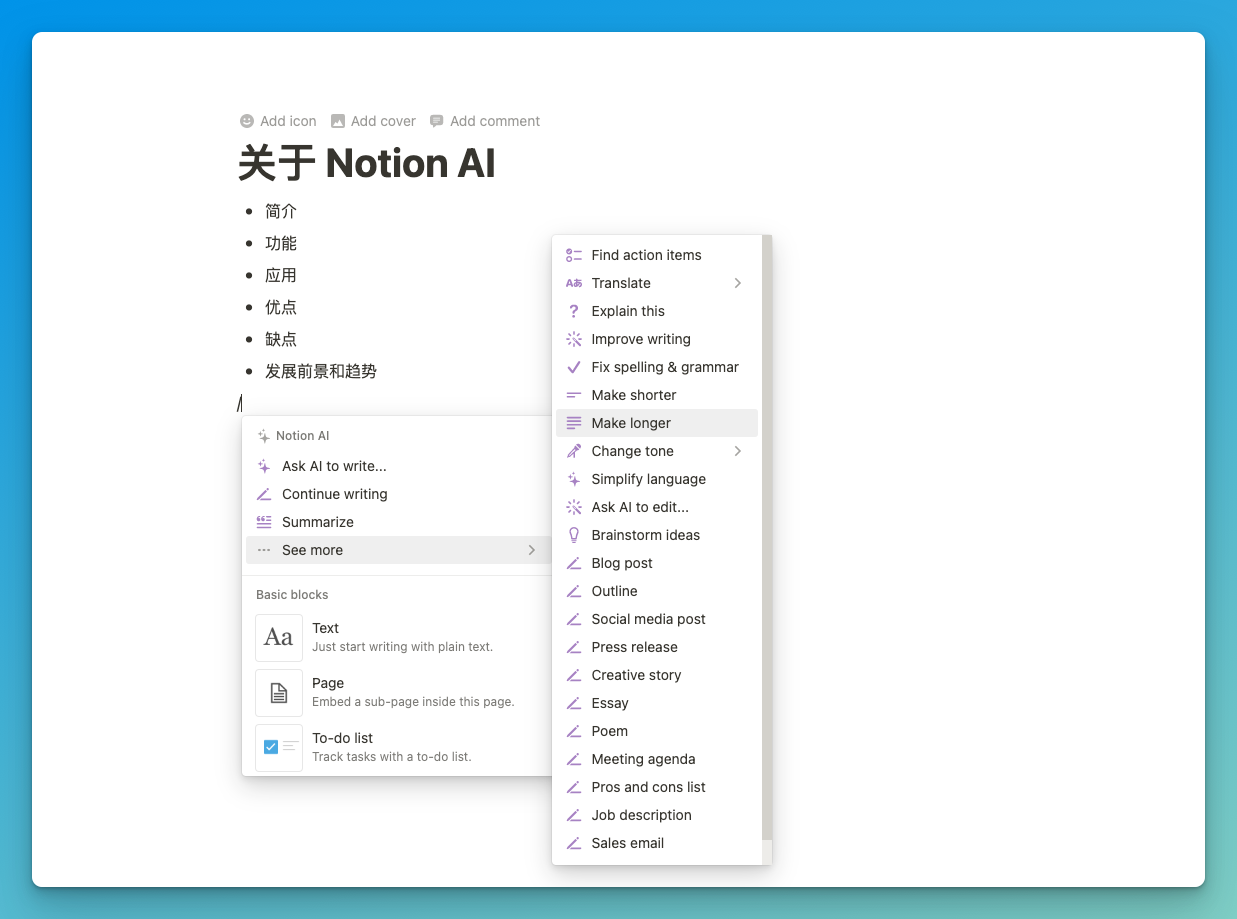1237x919 pixels.
Task: Click the Summarize icon in the Notion AI menu
Action: [263, 521]
